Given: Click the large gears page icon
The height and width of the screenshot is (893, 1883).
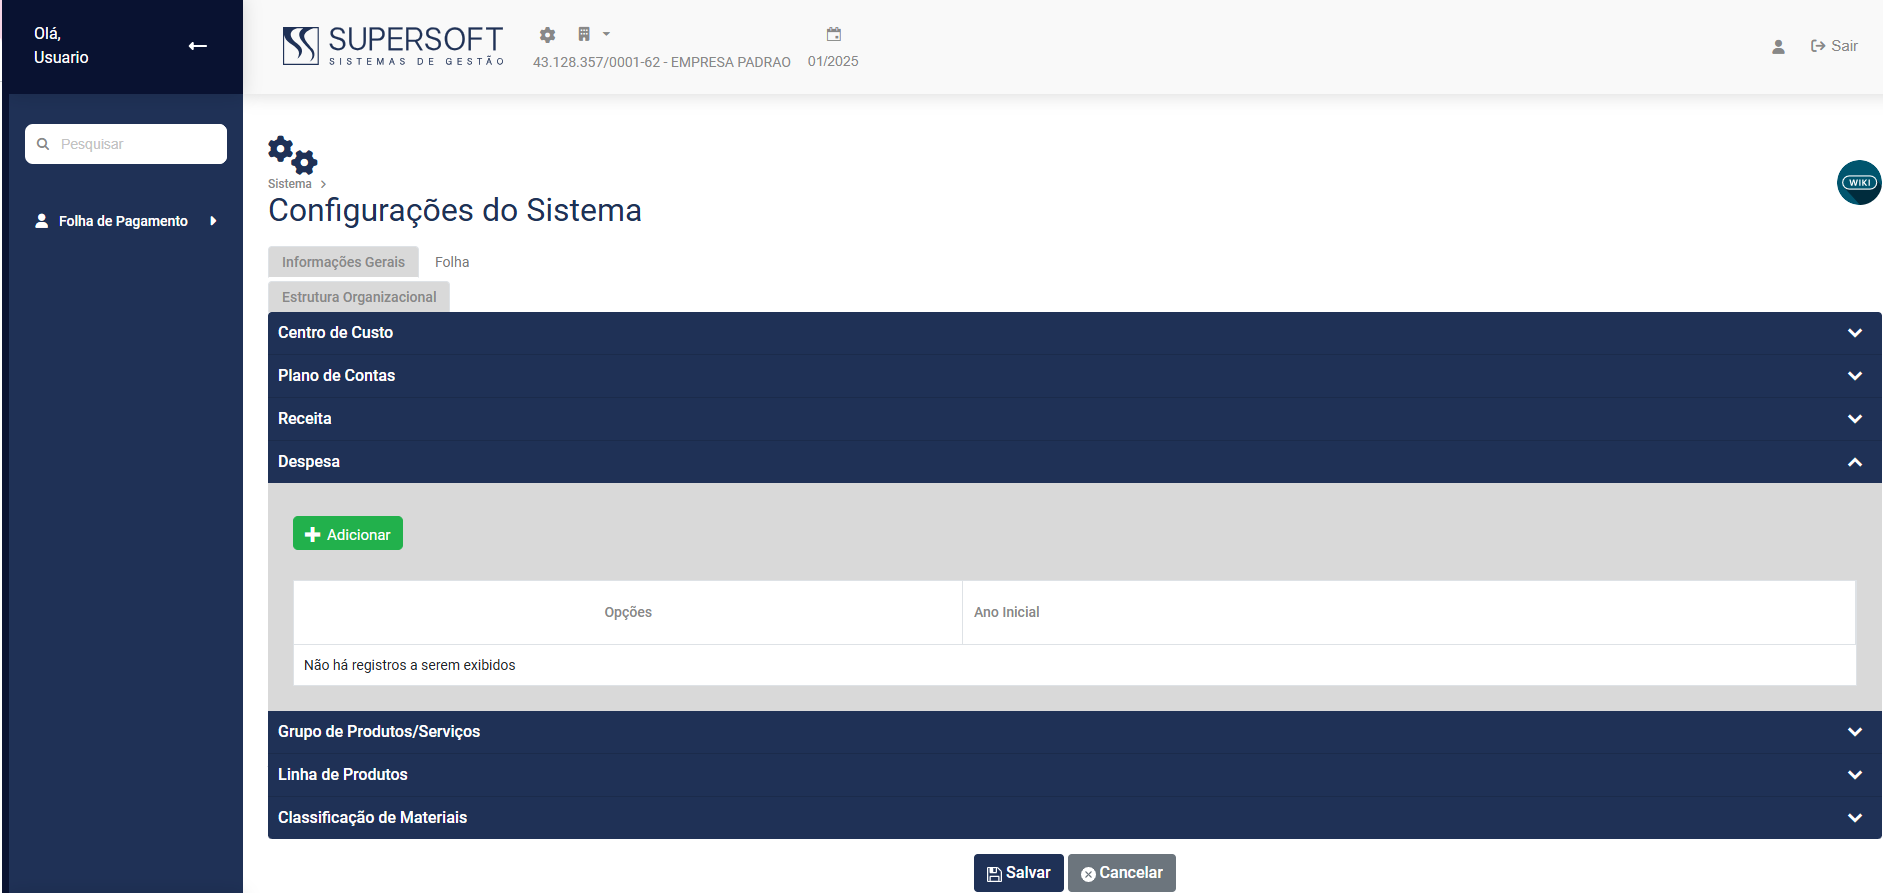Looking at the screenshot, I should (x=292, y=155).
